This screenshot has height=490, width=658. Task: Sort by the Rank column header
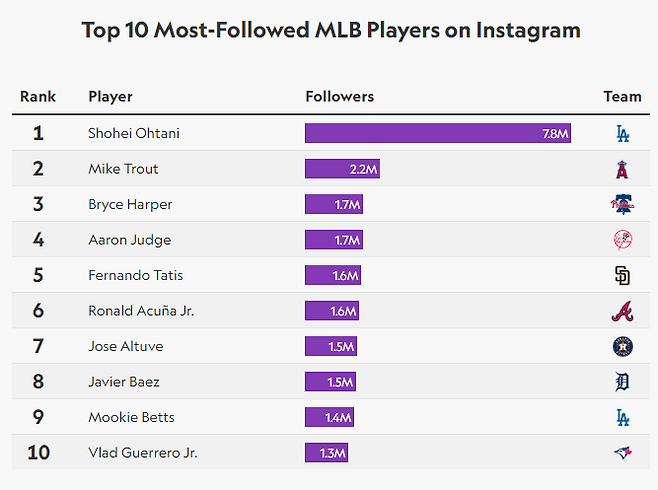[x=38, y=97]
